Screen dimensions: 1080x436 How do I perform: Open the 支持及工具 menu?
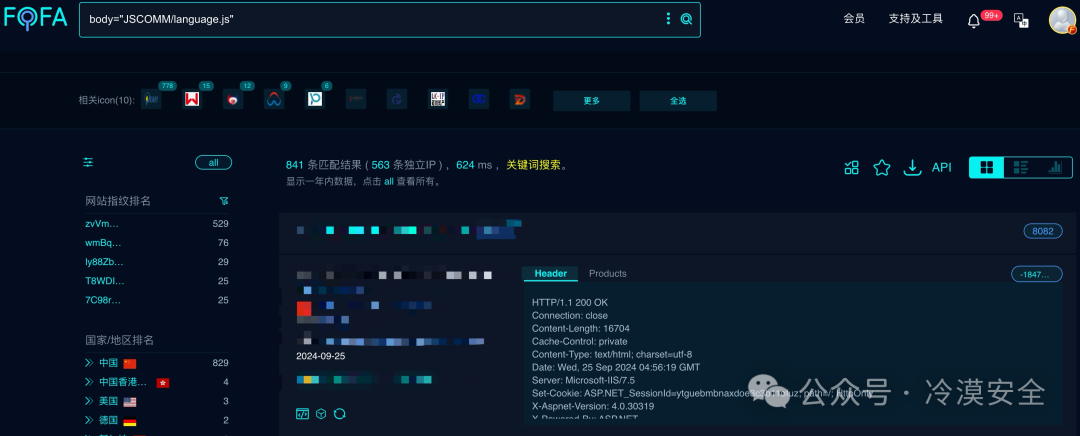[915, 19]
